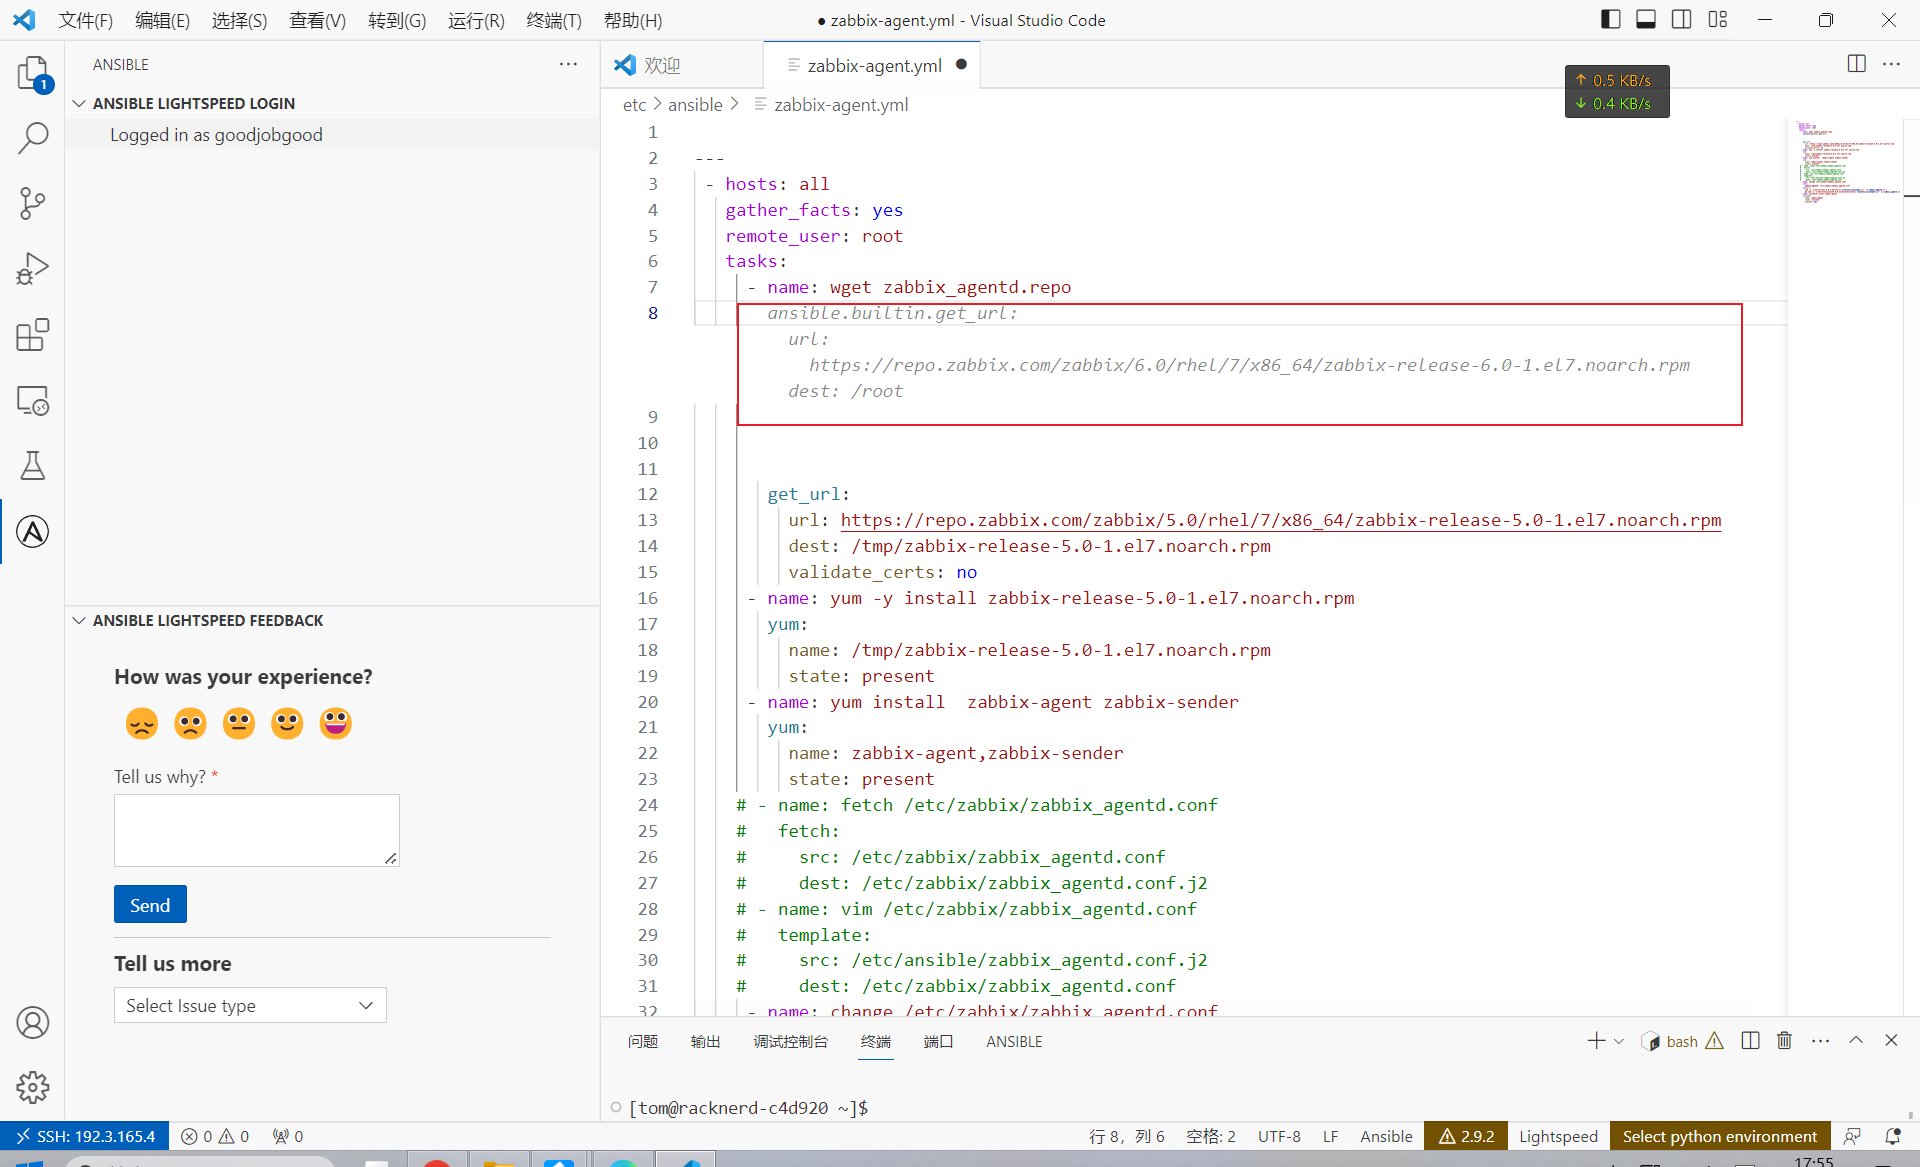Switch to the zabbix-agent.yml tab
The image size is (1920, 1167).
(x=874, y=65)
